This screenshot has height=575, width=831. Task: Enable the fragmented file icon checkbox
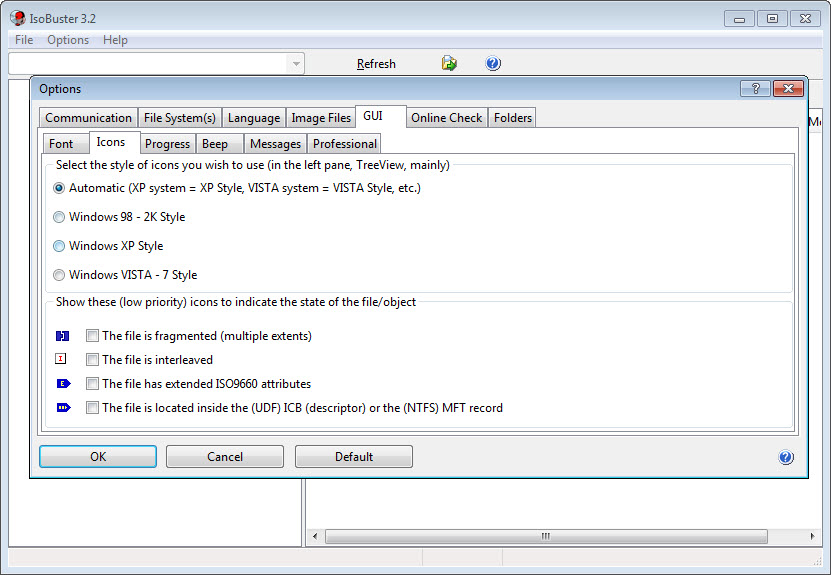tap(92, 335)
